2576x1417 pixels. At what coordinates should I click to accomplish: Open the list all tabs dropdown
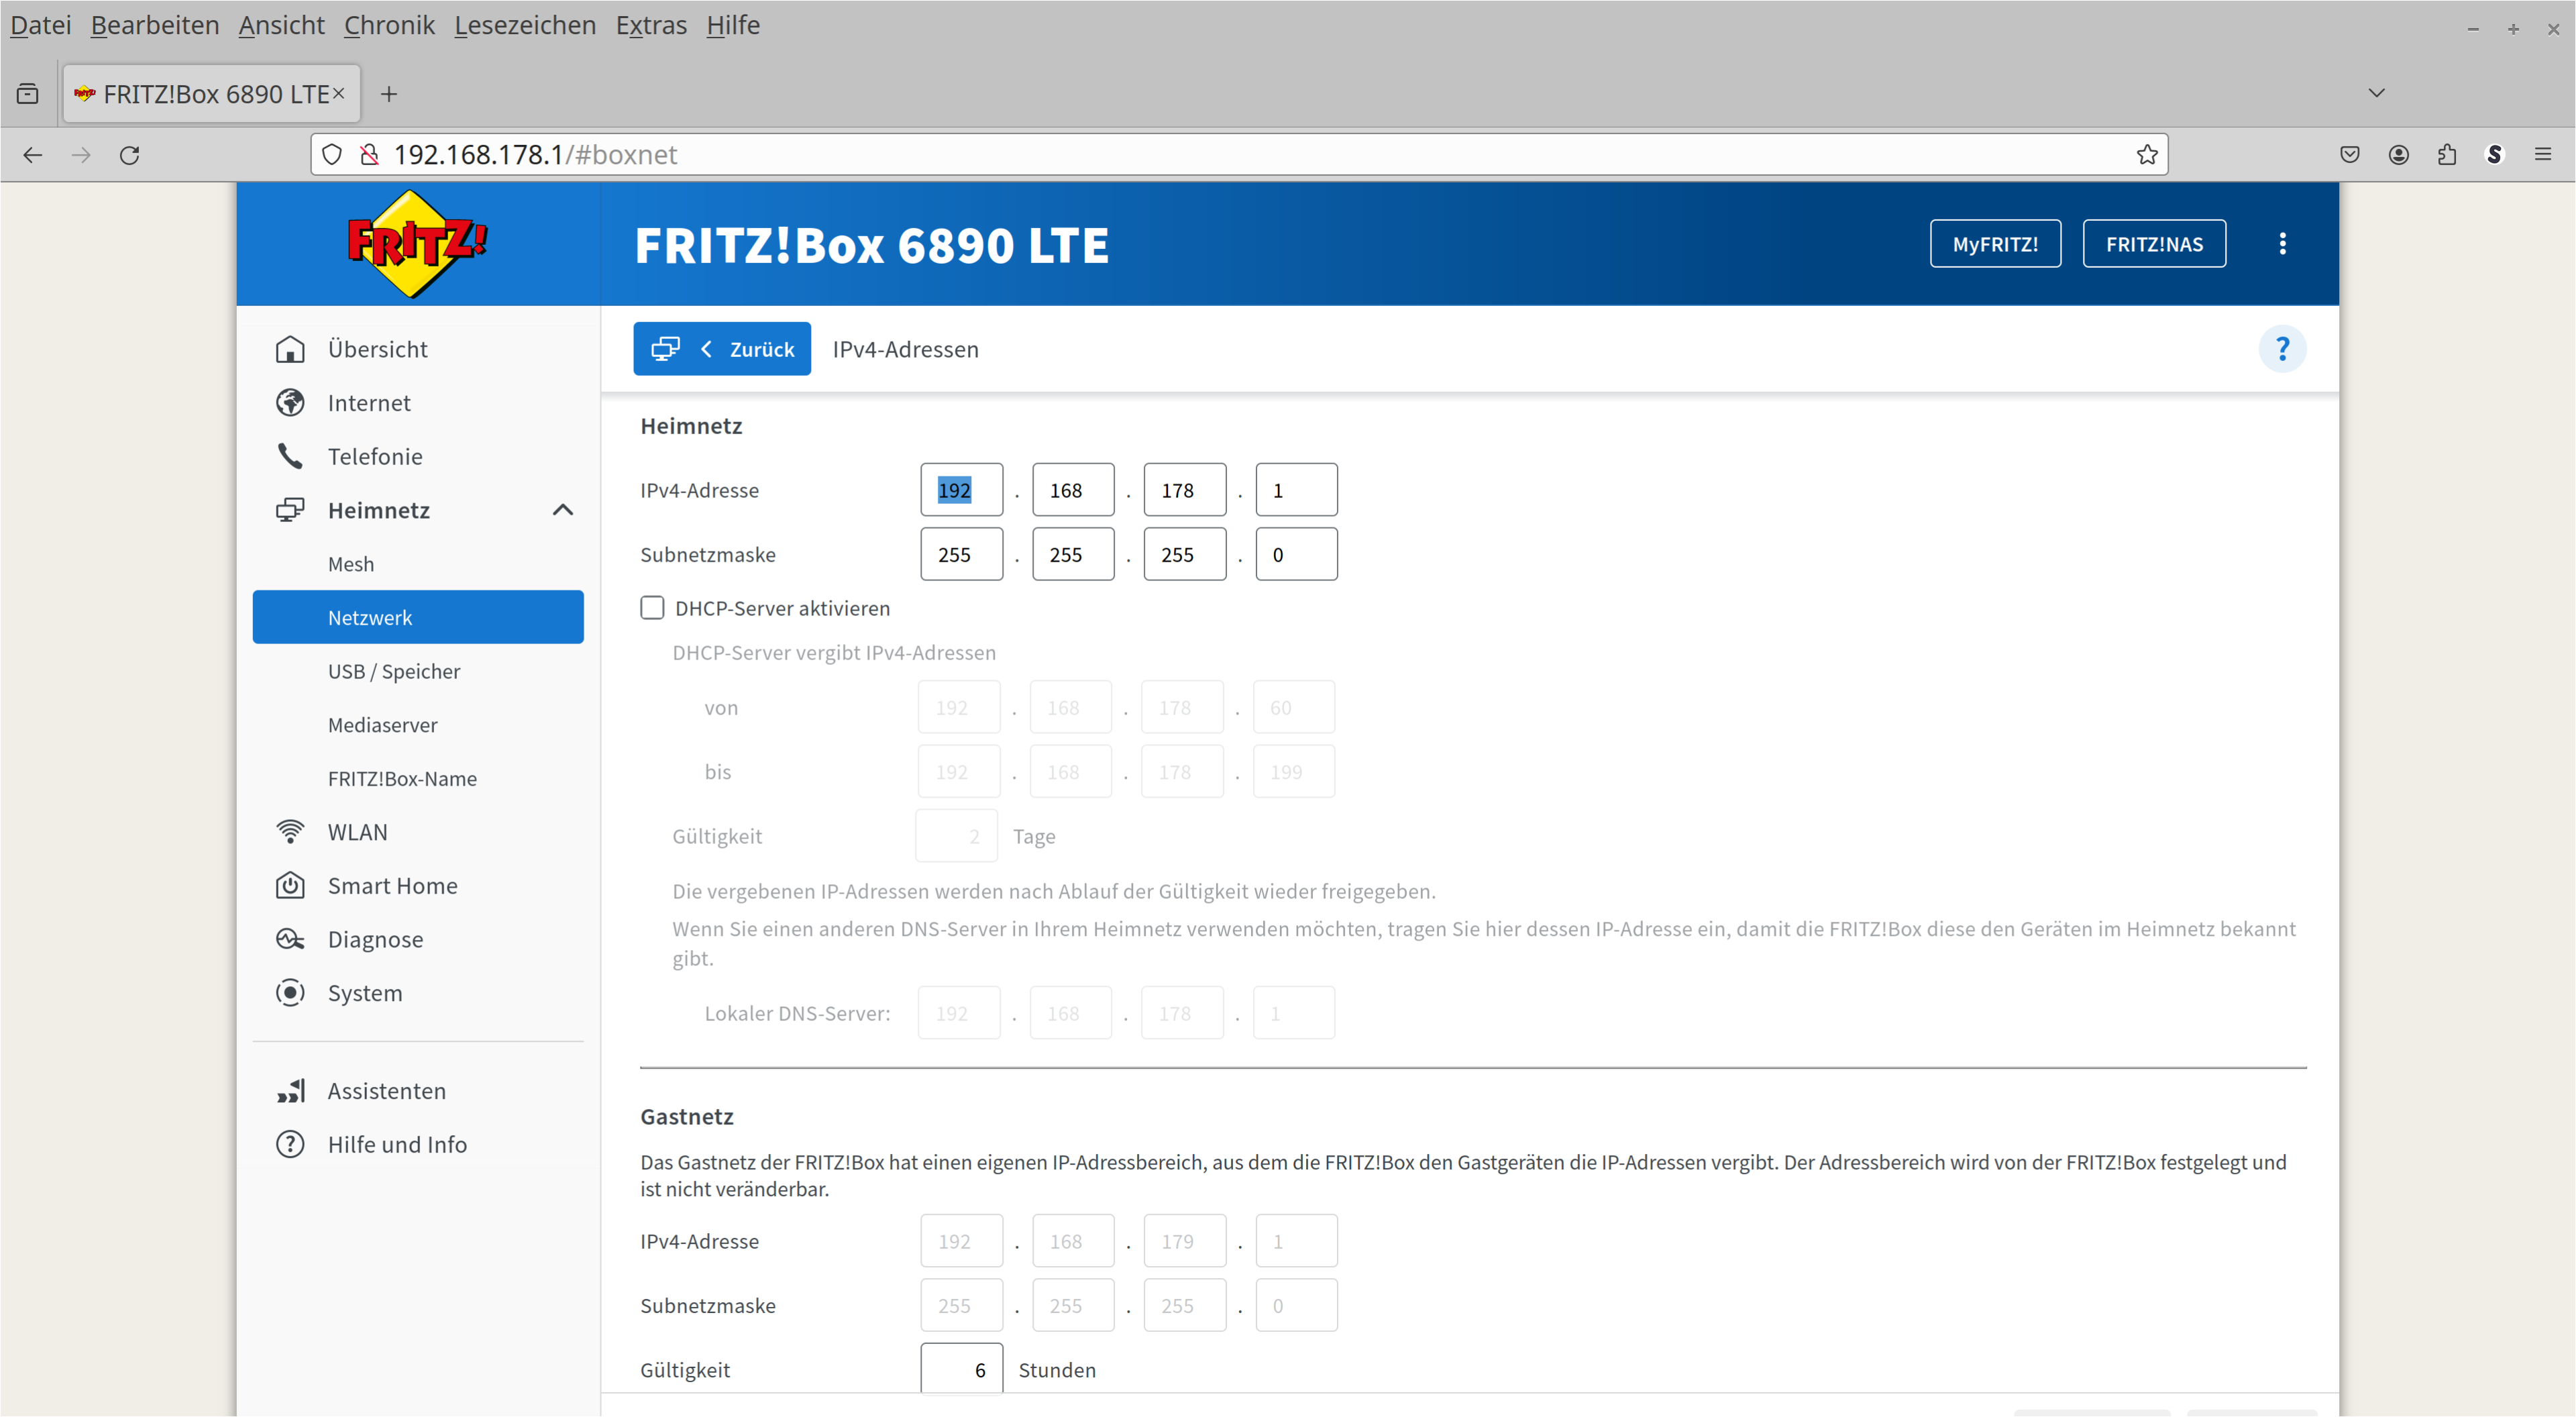tap(2376, 93)
